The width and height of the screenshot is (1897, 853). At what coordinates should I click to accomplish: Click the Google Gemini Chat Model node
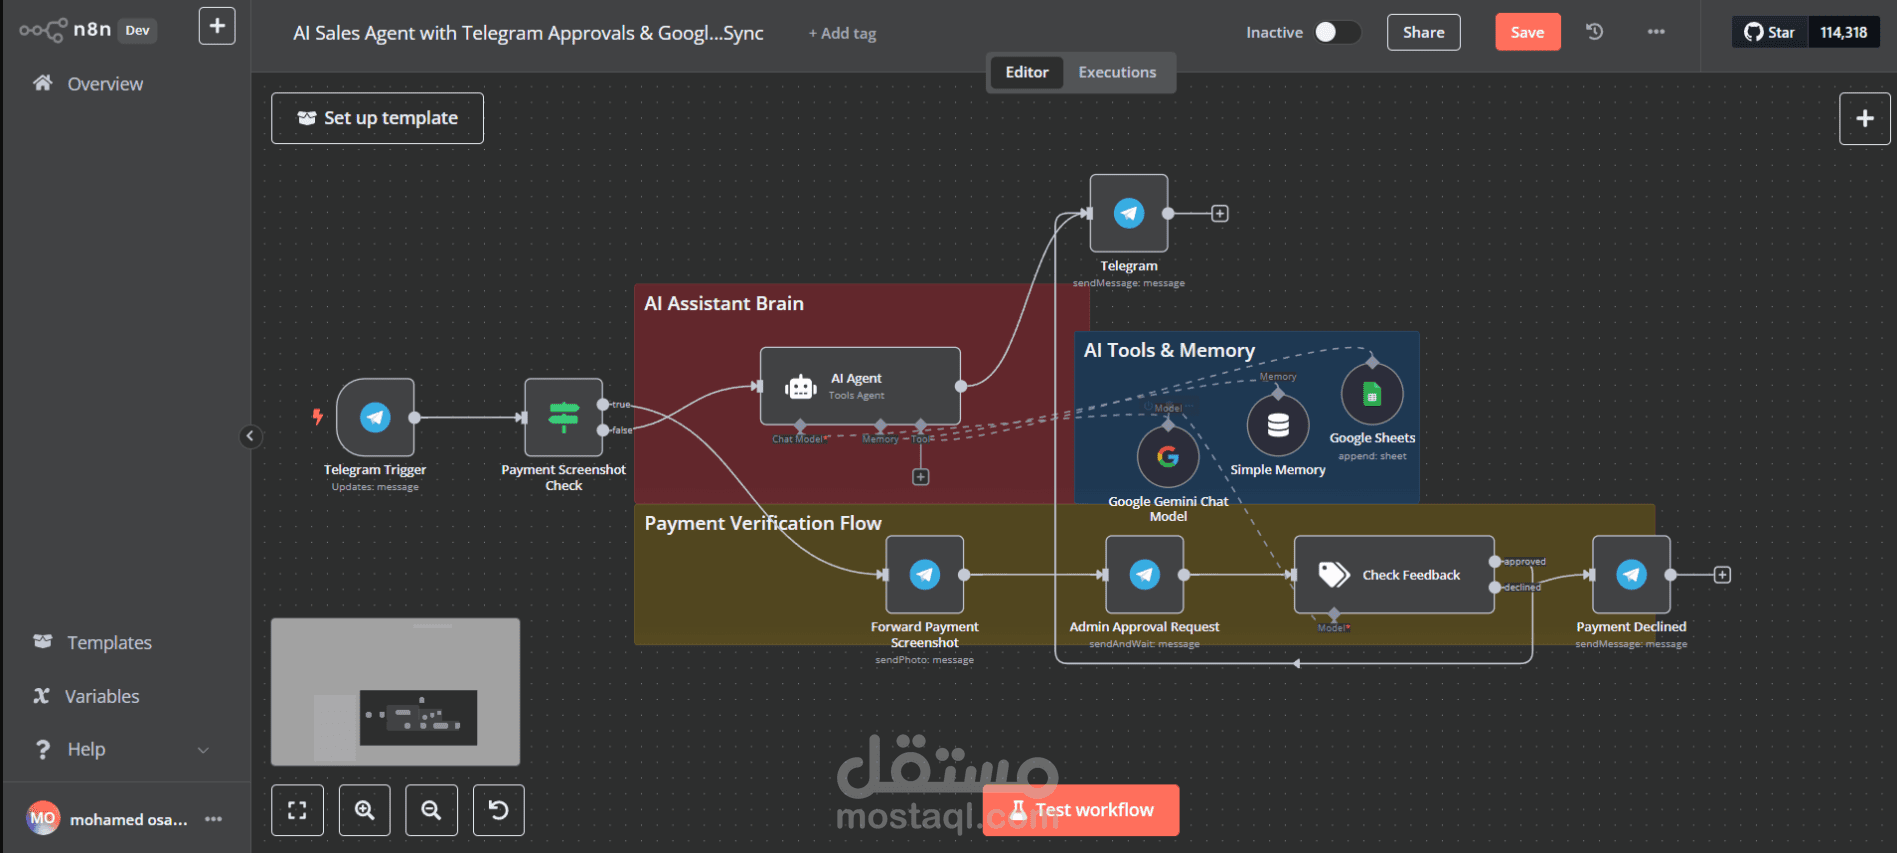click(x=1168, y=457)
